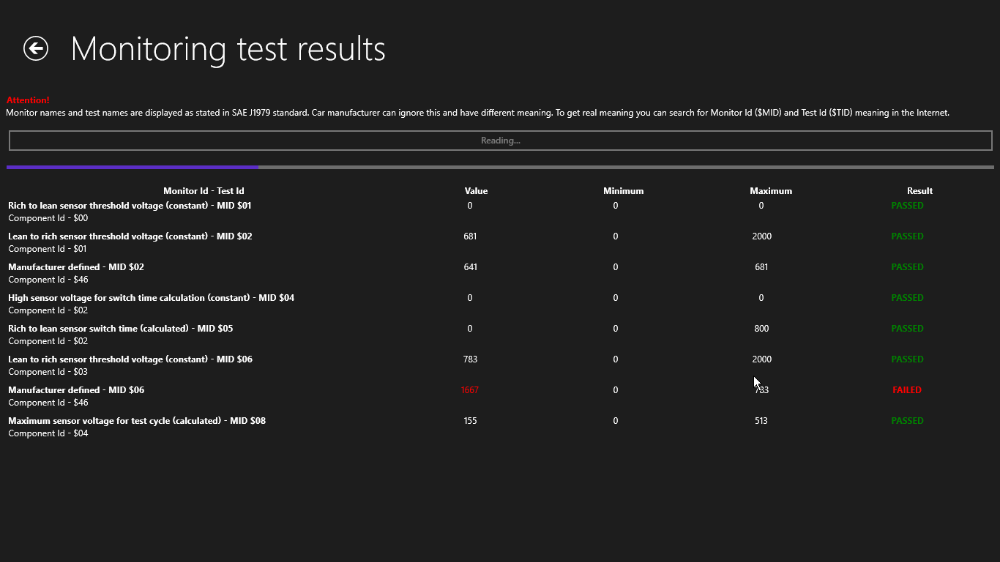Click the Maximum column header
Image resolution: width=1000 pixels, height=562 pixels.
click(770, 191)
